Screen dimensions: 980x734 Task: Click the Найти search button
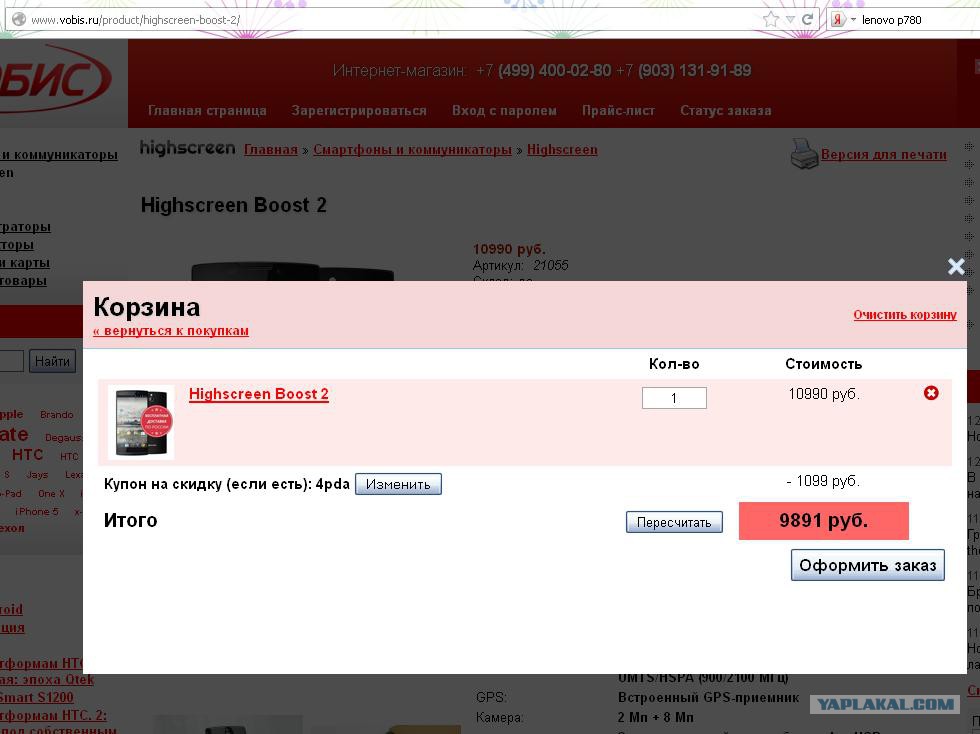[52, 361]
